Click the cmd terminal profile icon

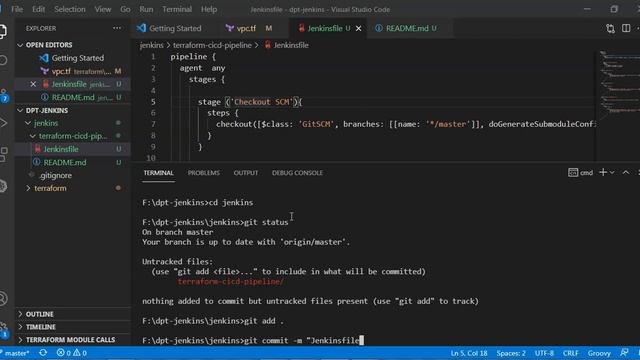click(x=573, y=173)
